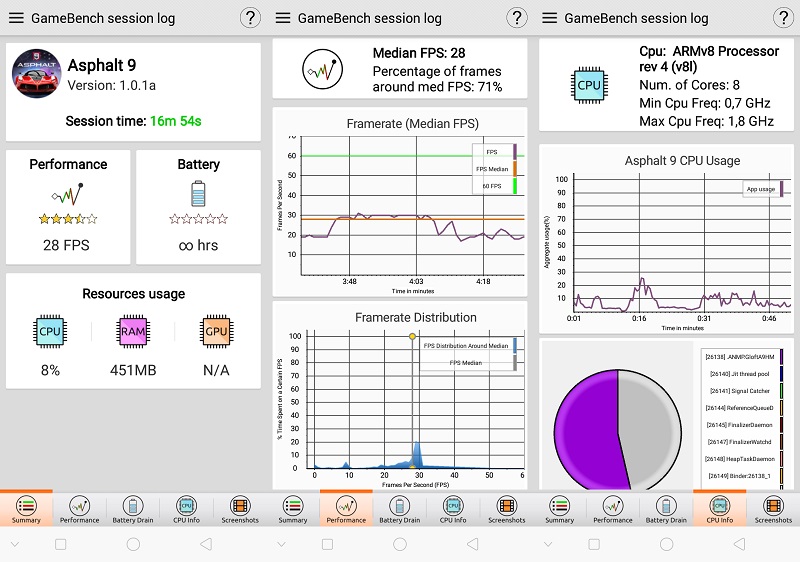ARMv8 Processor screen: open Battery Drain tab
This screenshot has height=562, width=800.
[x=666, y=509]
